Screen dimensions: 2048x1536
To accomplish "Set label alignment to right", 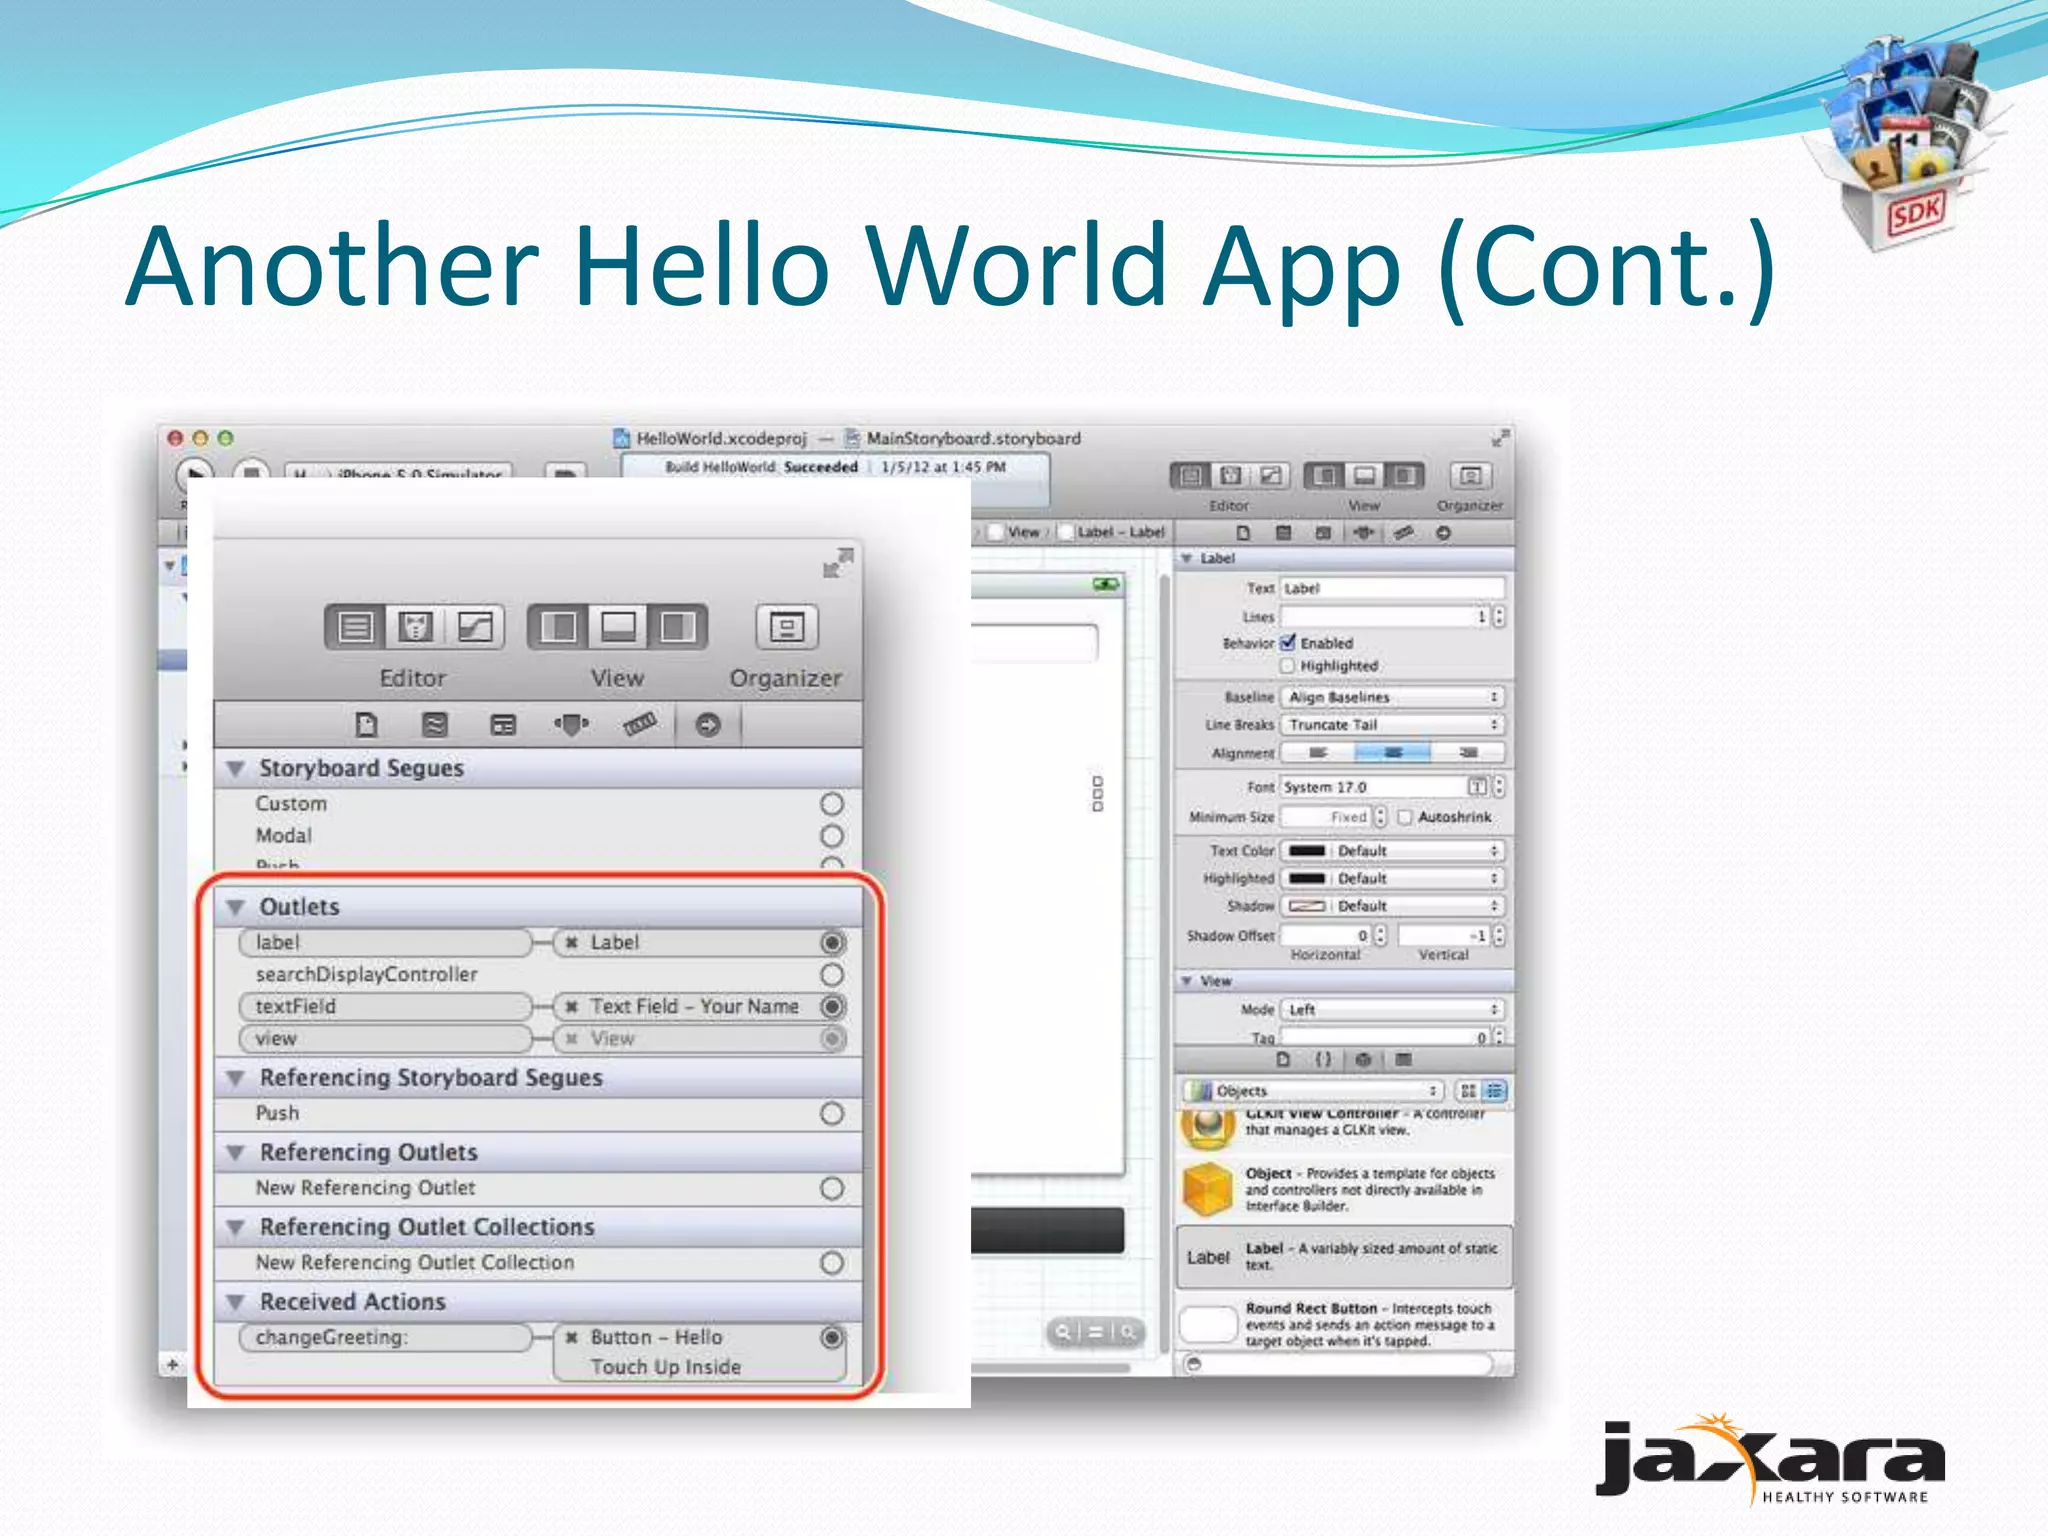I will [x=1468, y=753].
